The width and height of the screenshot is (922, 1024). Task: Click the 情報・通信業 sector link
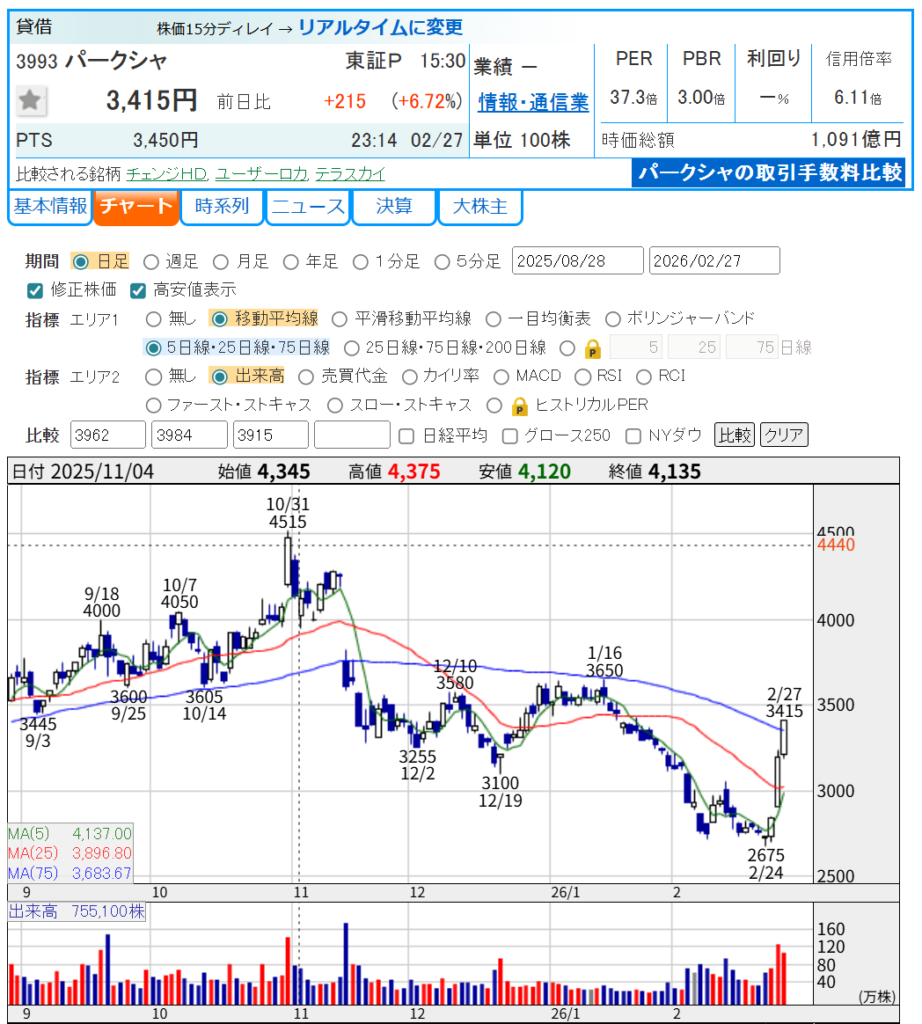(x=533, y=102)
